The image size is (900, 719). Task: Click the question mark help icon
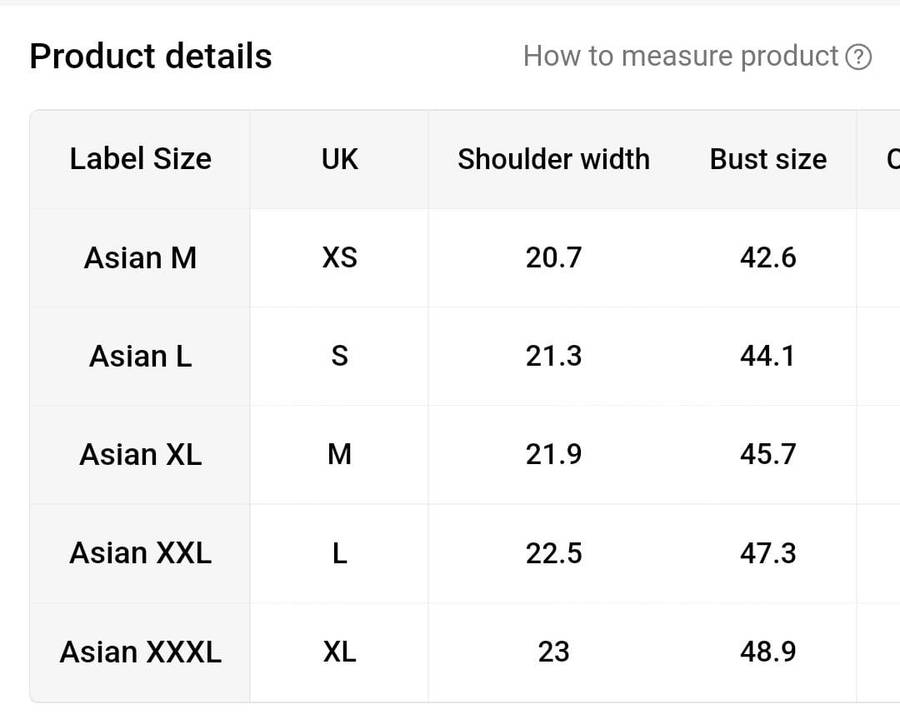click(x=858, y=57)
